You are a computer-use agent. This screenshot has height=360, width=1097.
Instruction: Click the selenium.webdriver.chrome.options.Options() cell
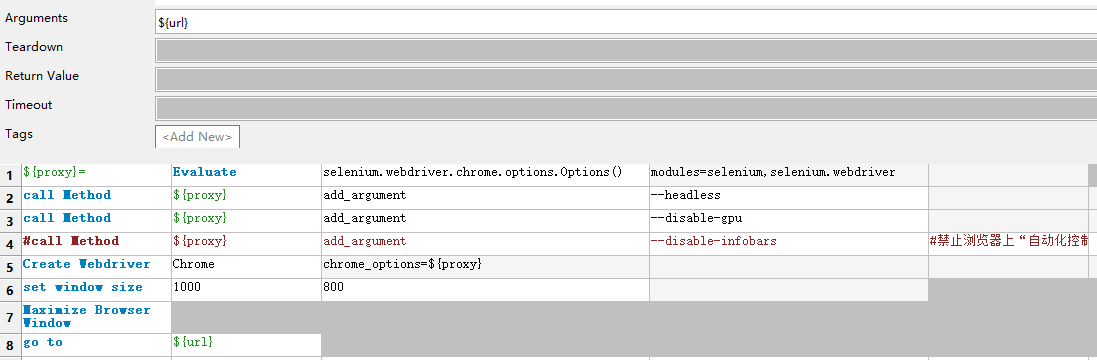click(486, 175)
